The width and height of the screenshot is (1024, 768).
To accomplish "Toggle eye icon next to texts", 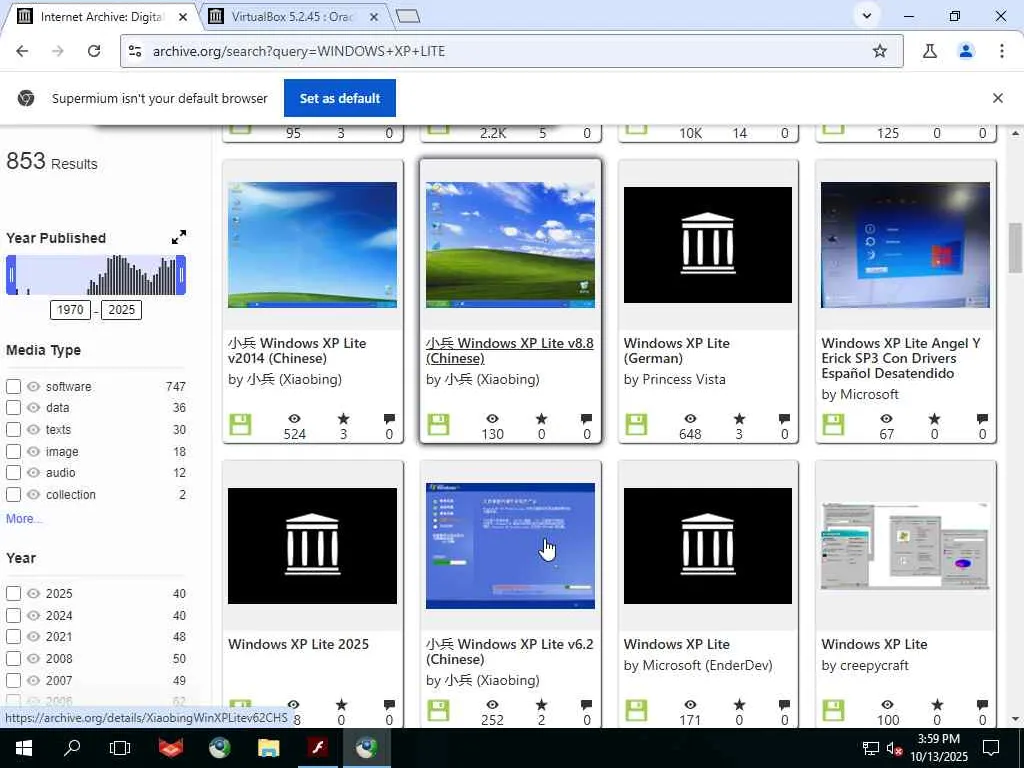I will coord(33,430).
